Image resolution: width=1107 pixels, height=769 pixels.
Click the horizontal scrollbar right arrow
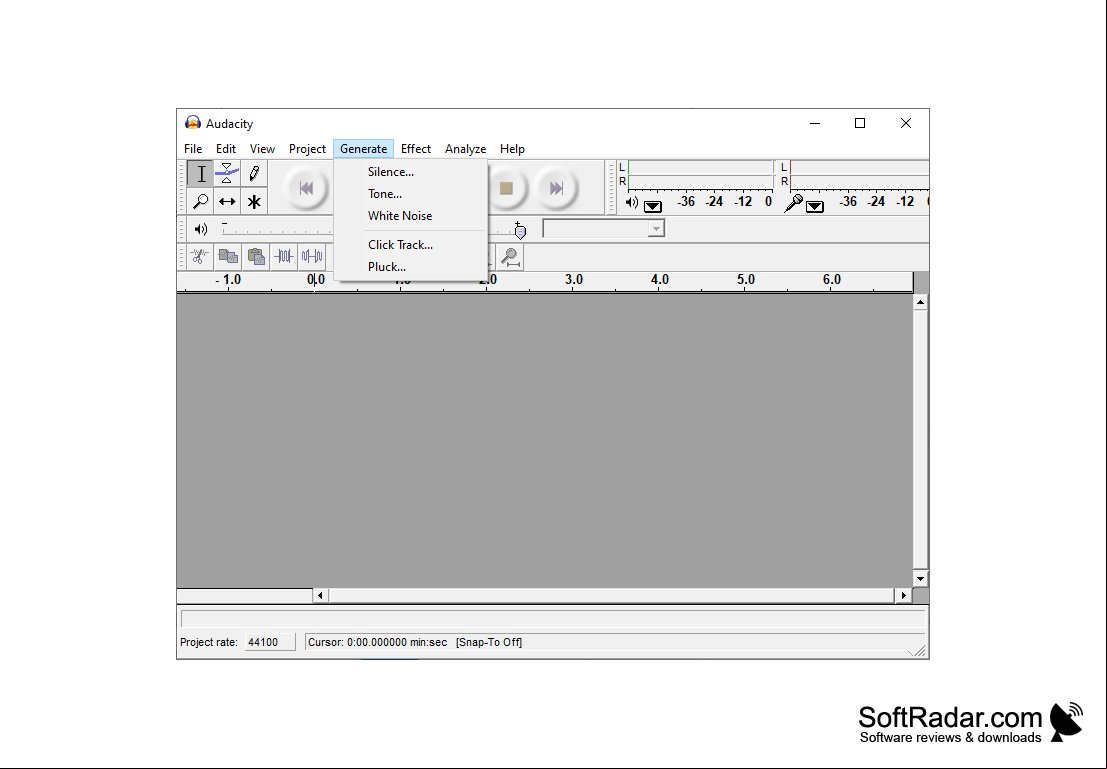[x=903, y=595]
